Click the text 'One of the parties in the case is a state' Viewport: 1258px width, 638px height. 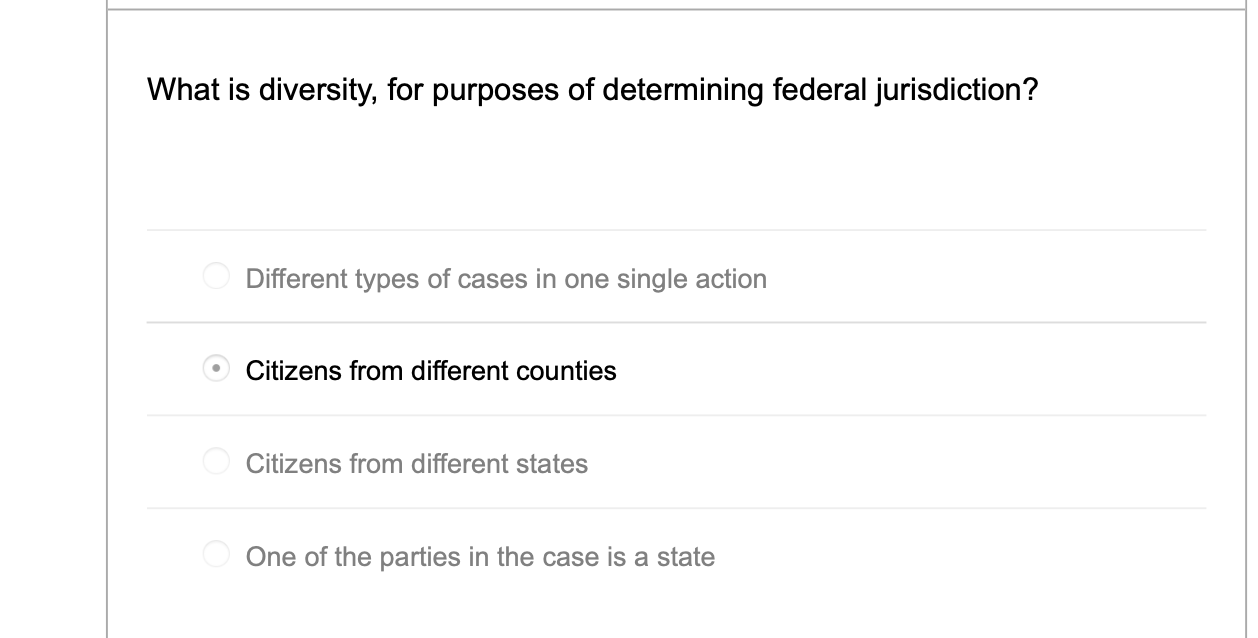(x=480, y=556)
